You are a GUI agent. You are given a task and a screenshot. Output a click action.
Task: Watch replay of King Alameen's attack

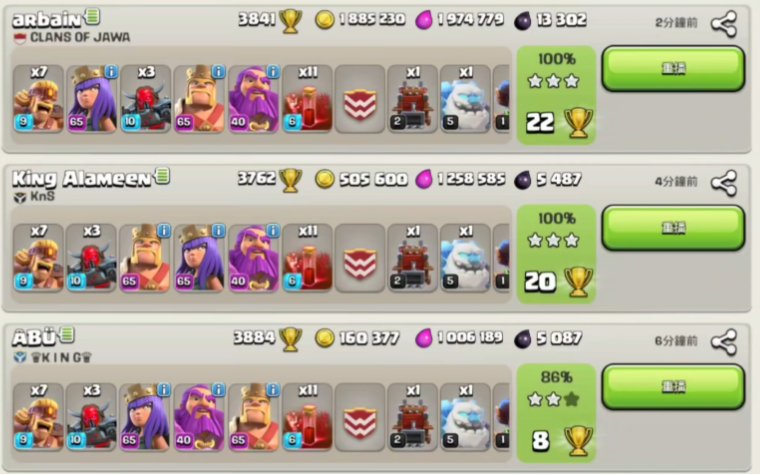pyautogui.click(x=673, y=227)
